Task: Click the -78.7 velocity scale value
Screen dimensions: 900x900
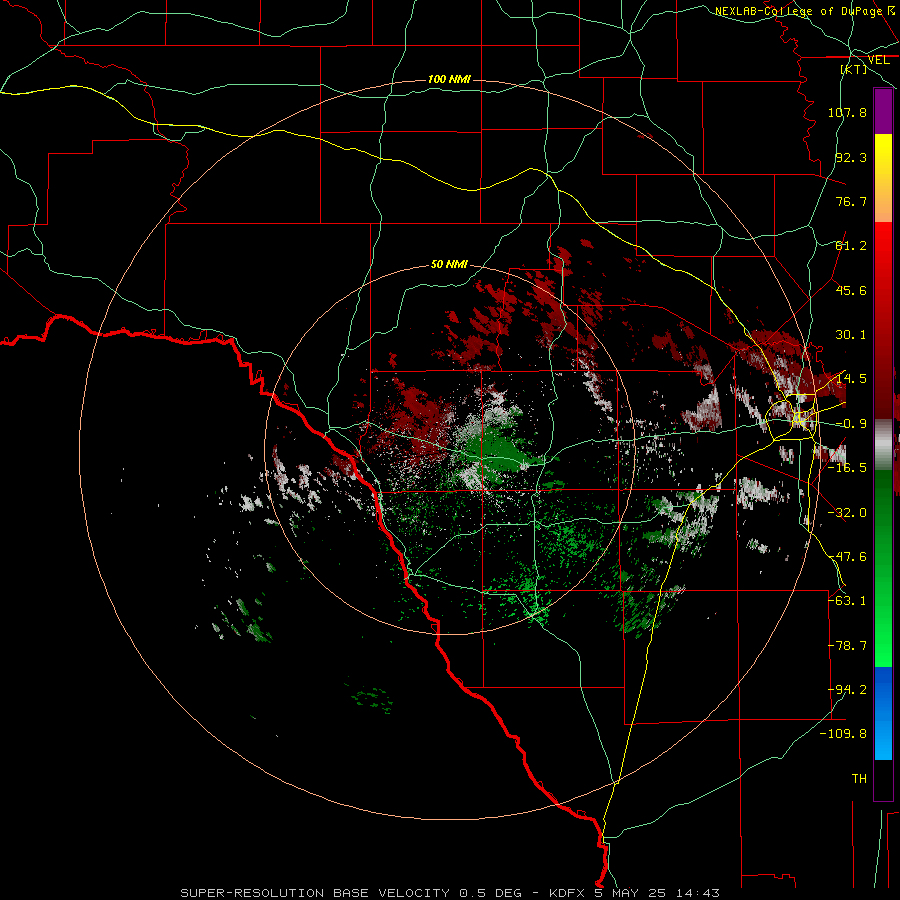Action: point(847,646)
